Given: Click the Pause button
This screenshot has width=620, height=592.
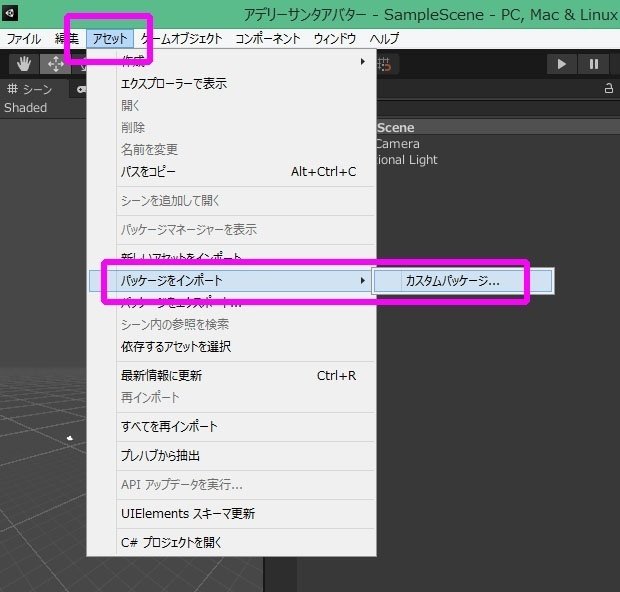Looking at the screenshot, I should (594, 64).
